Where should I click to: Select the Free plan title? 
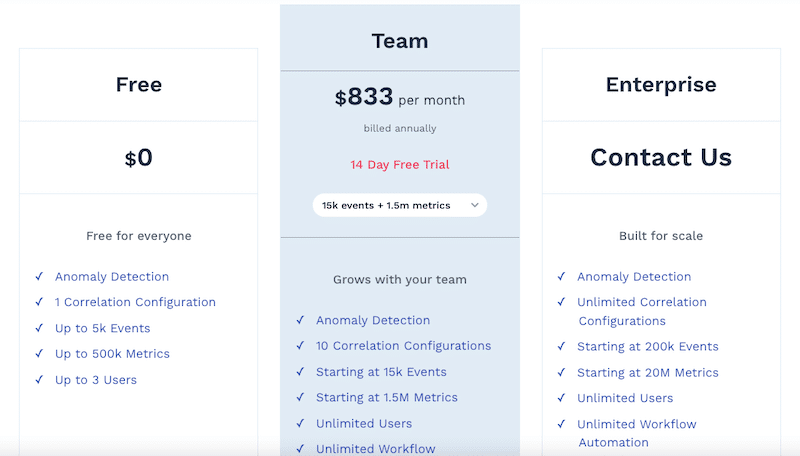[x=138, y=85]
